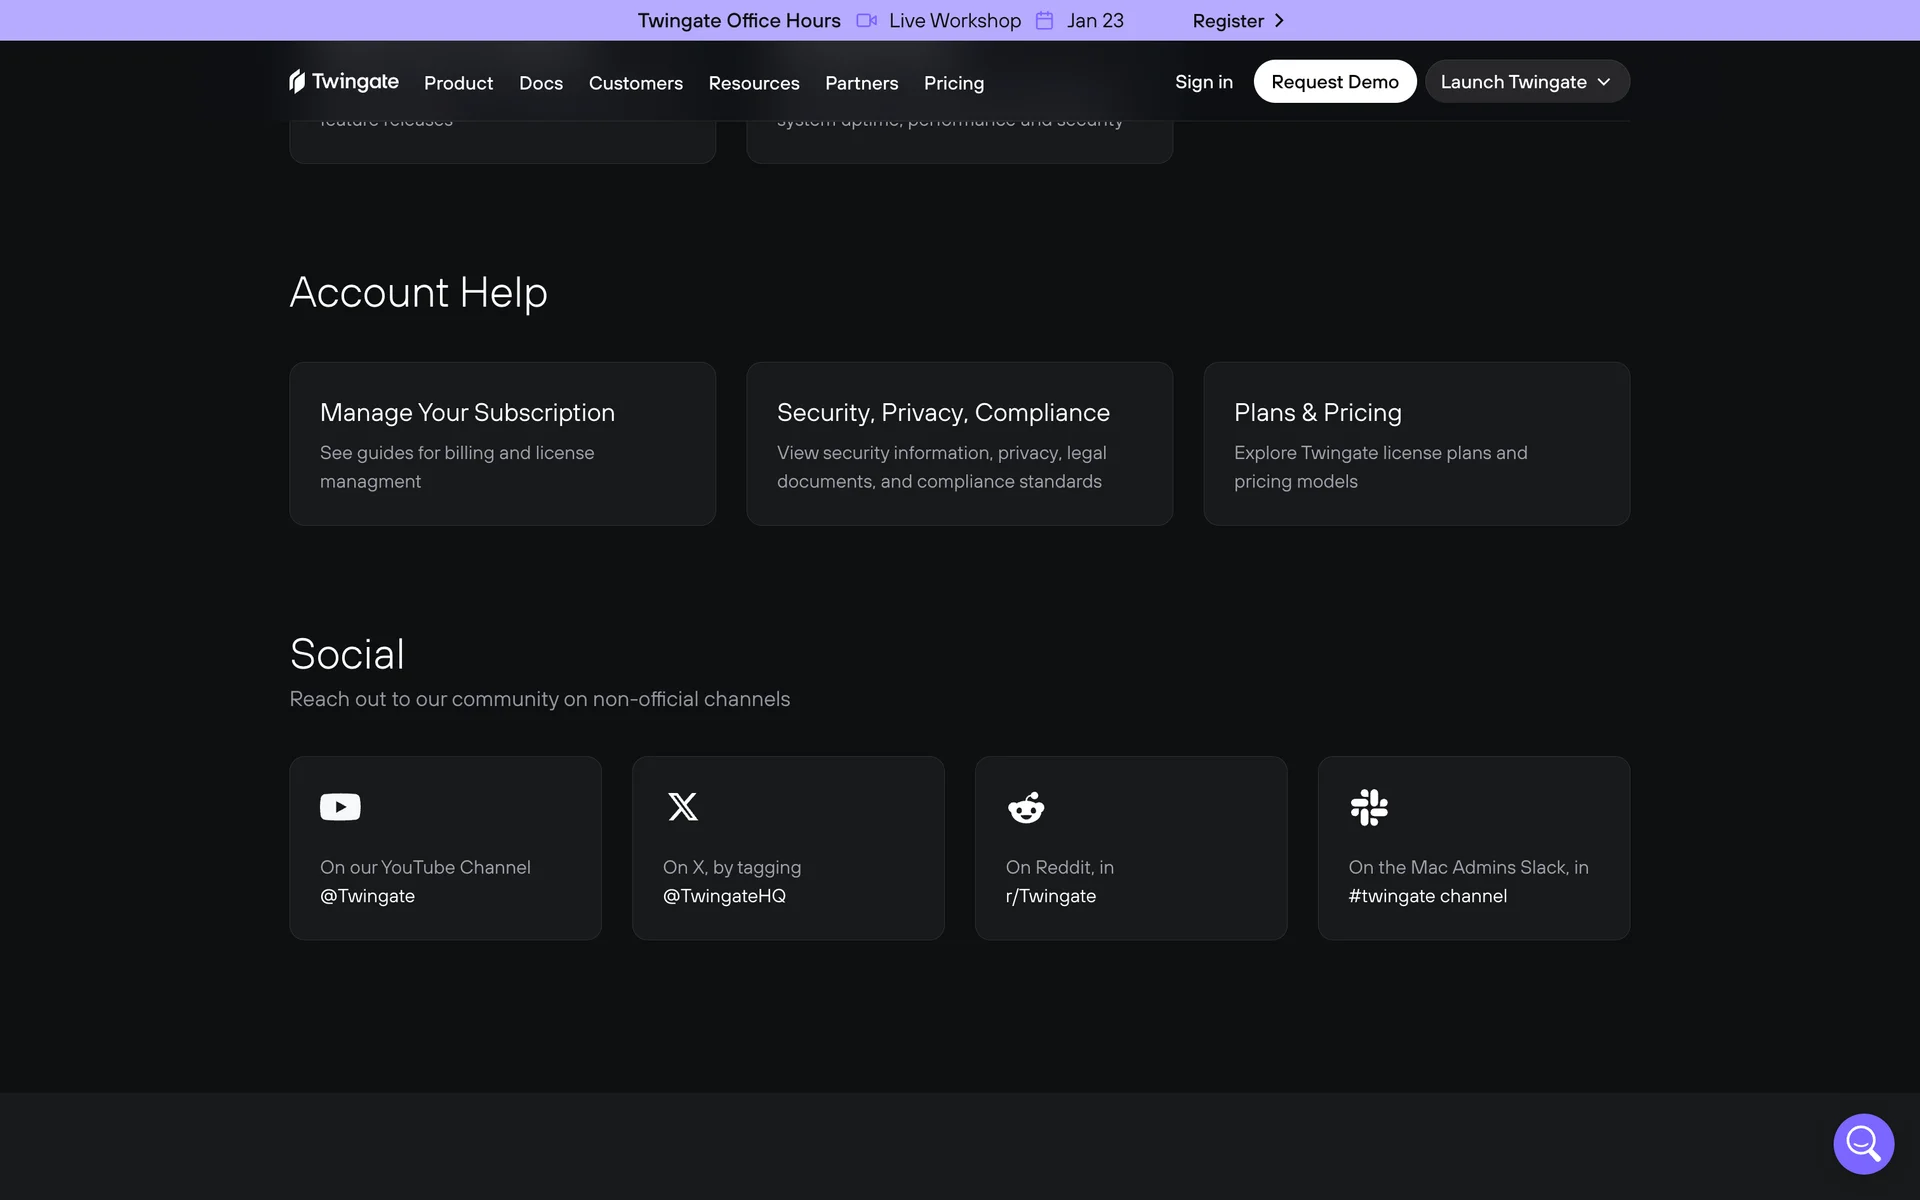Go to the Docs nav item

(x=541, y=83)
